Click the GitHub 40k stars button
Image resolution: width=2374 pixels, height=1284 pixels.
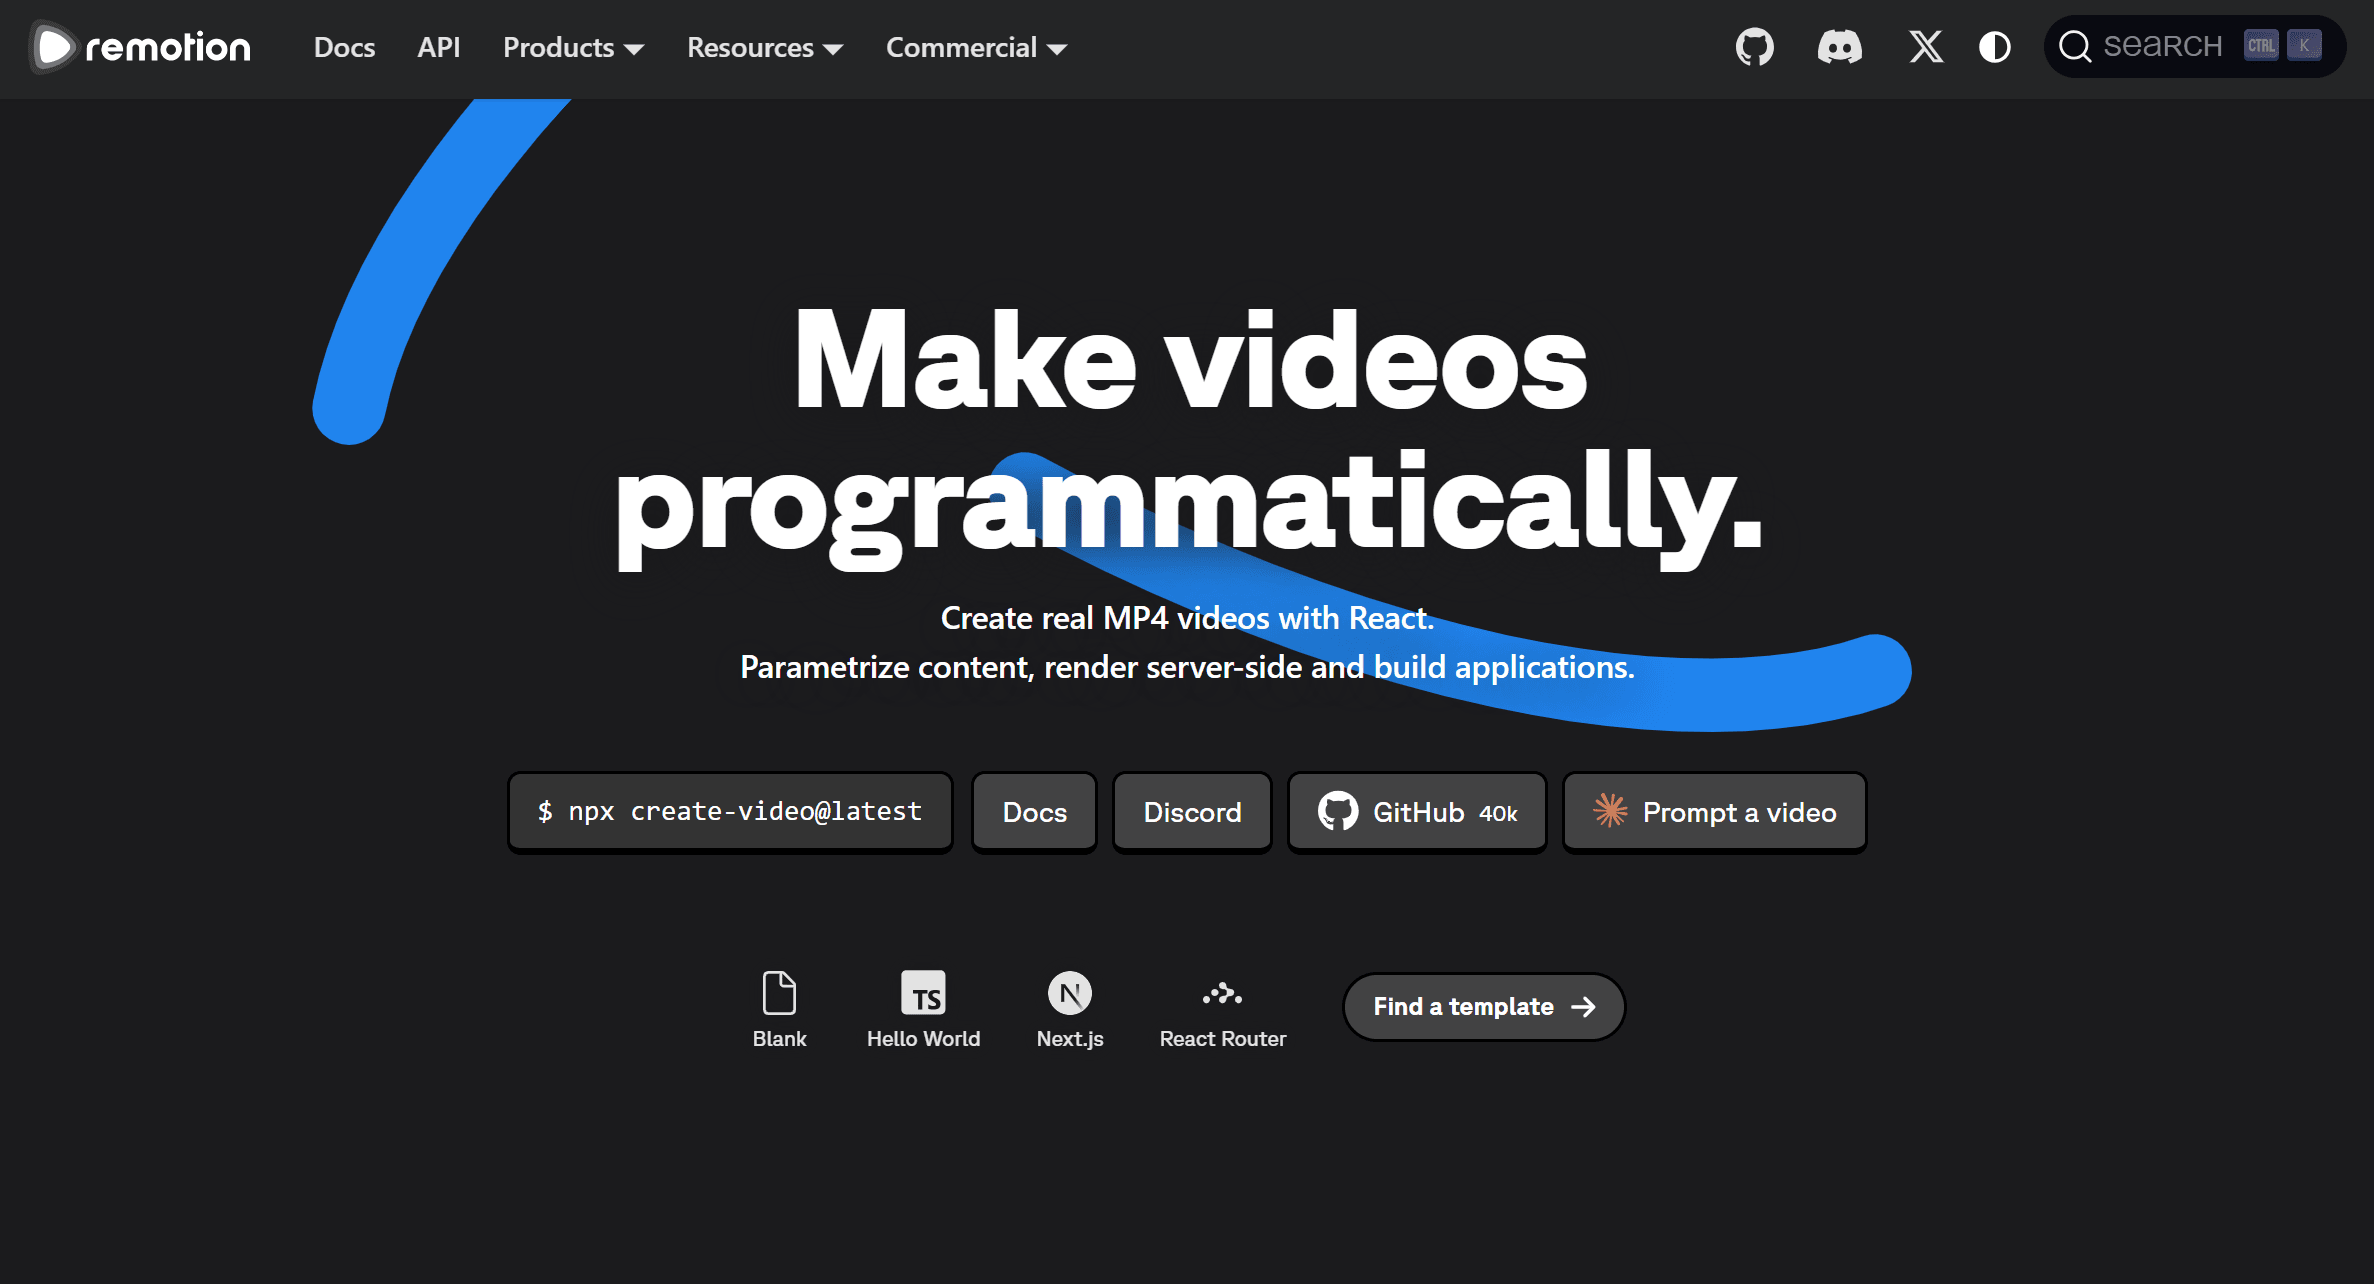1417,812
